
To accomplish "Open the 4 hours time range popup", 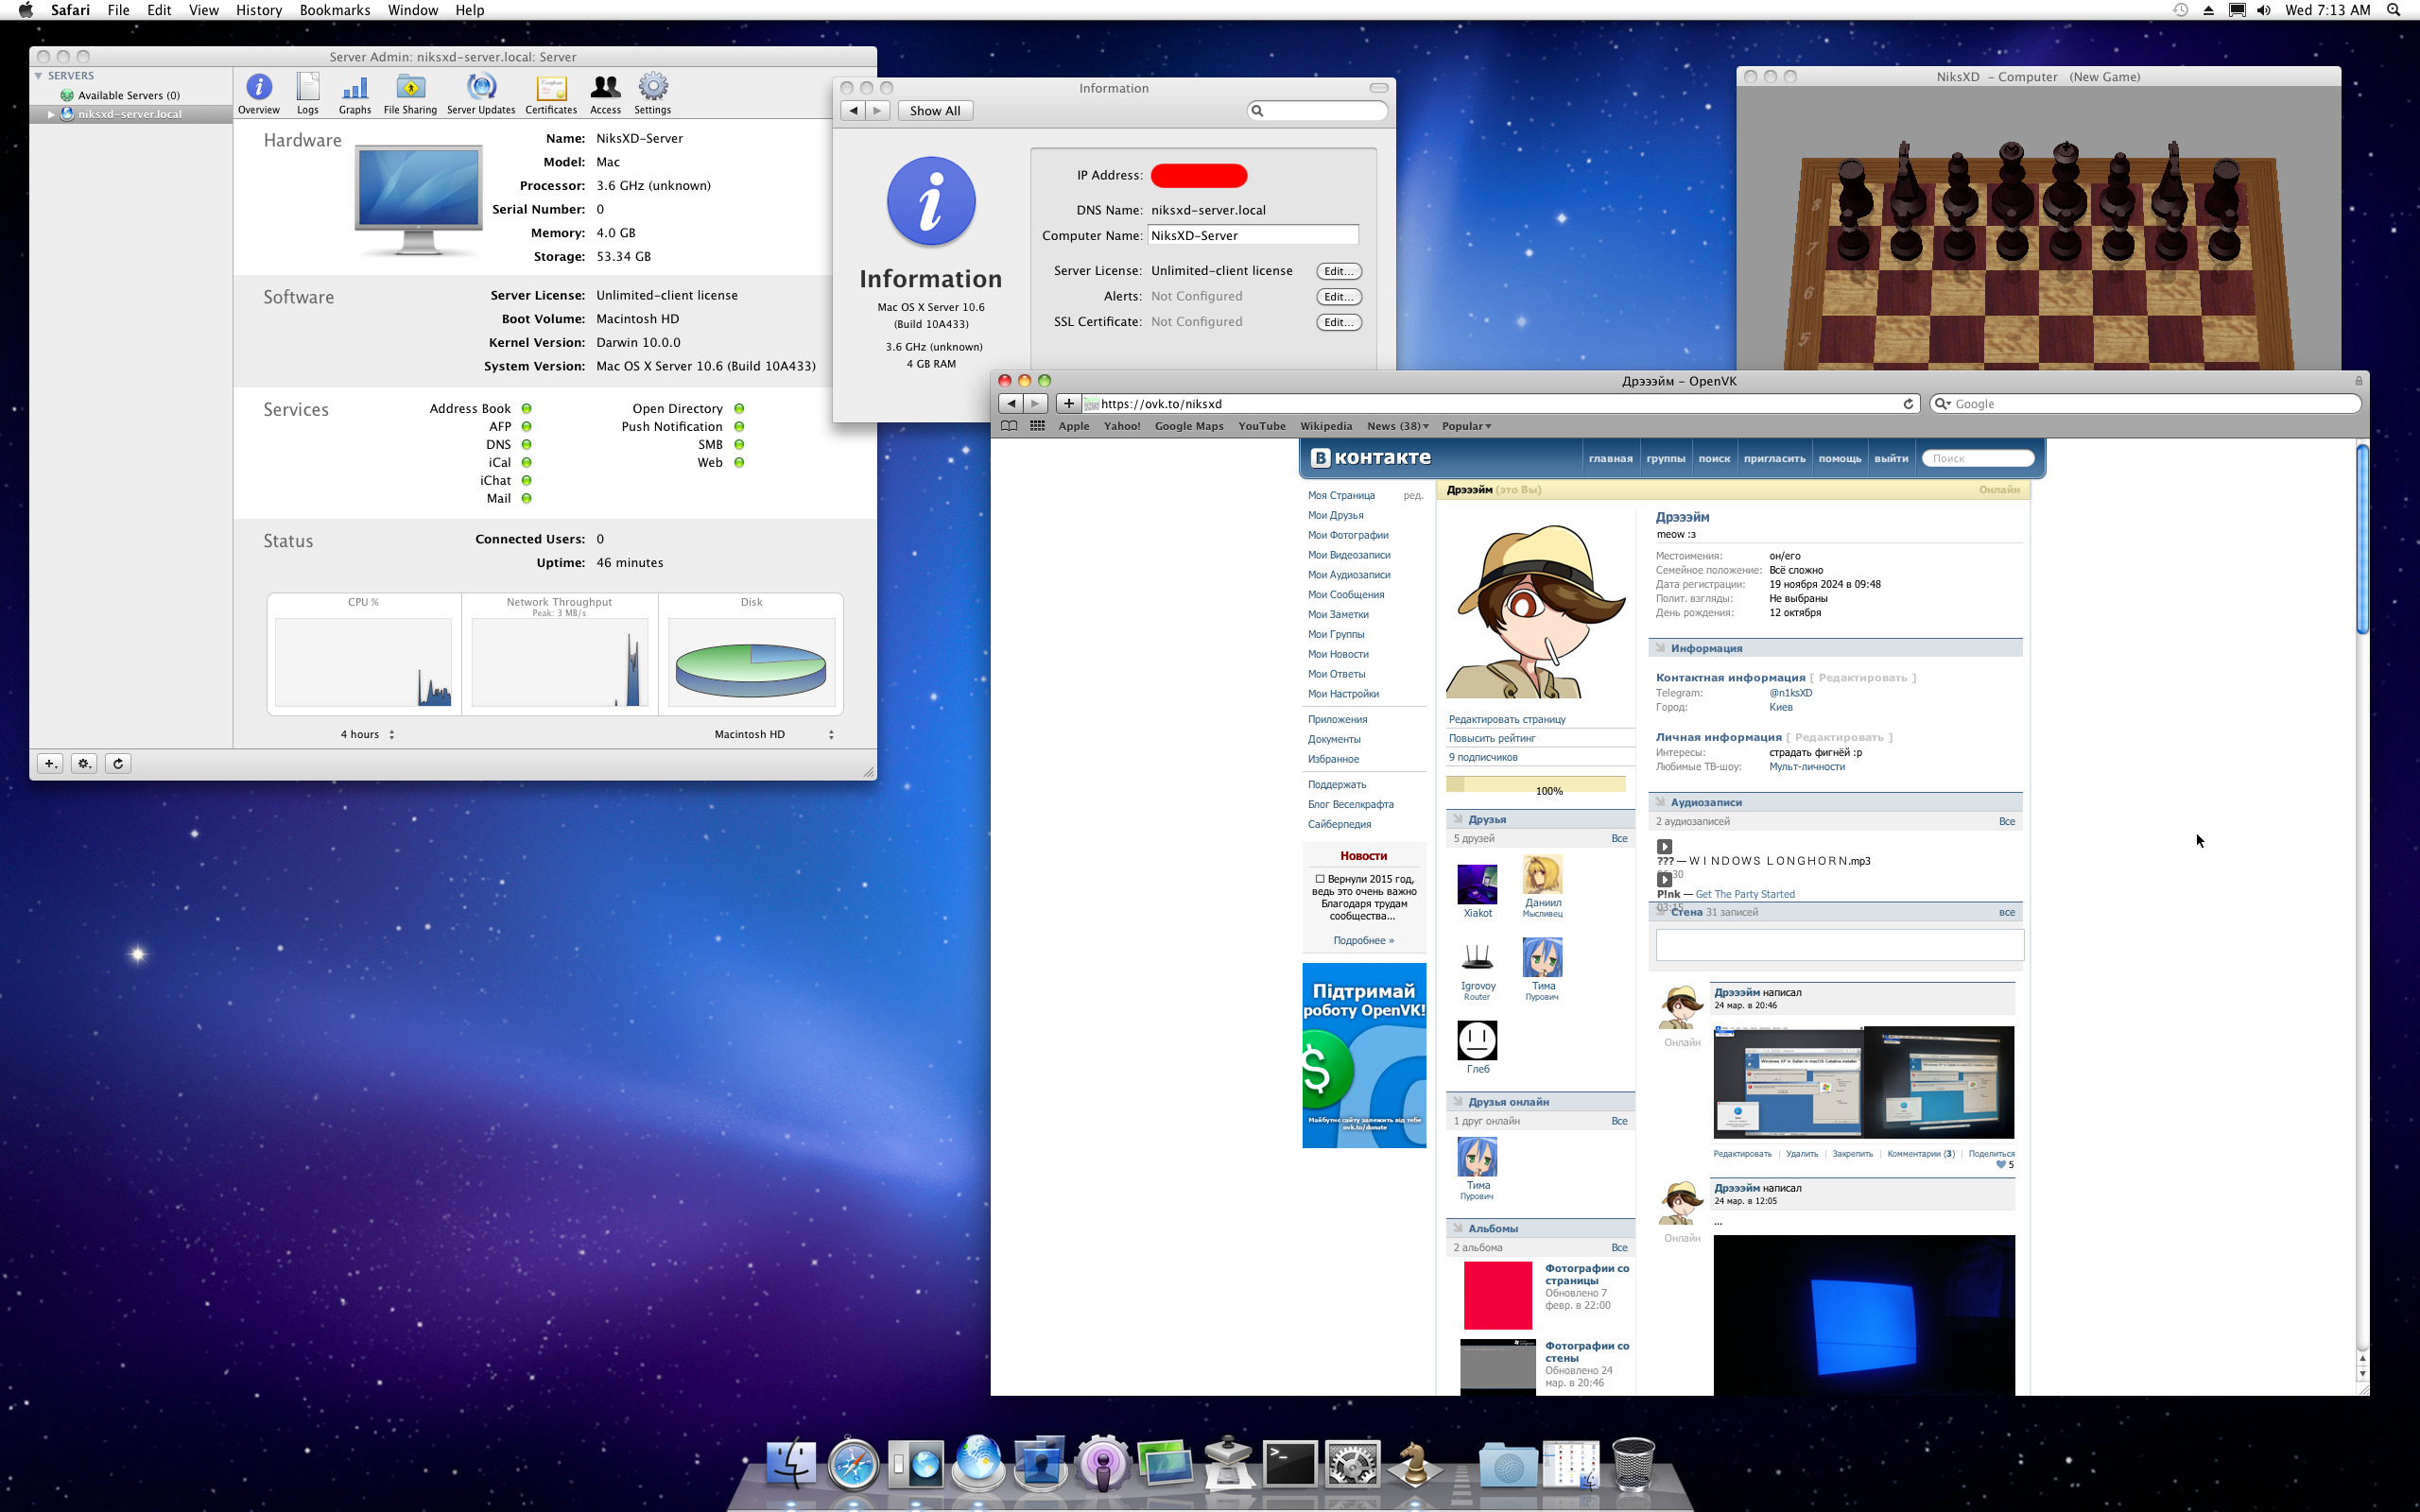I will click(x=367, y=734).
